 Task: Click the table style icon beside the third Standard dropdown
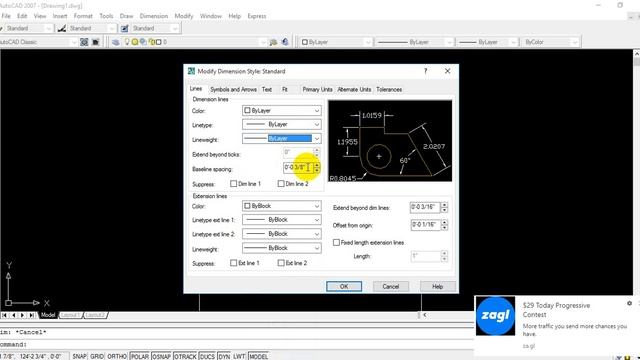124,28
